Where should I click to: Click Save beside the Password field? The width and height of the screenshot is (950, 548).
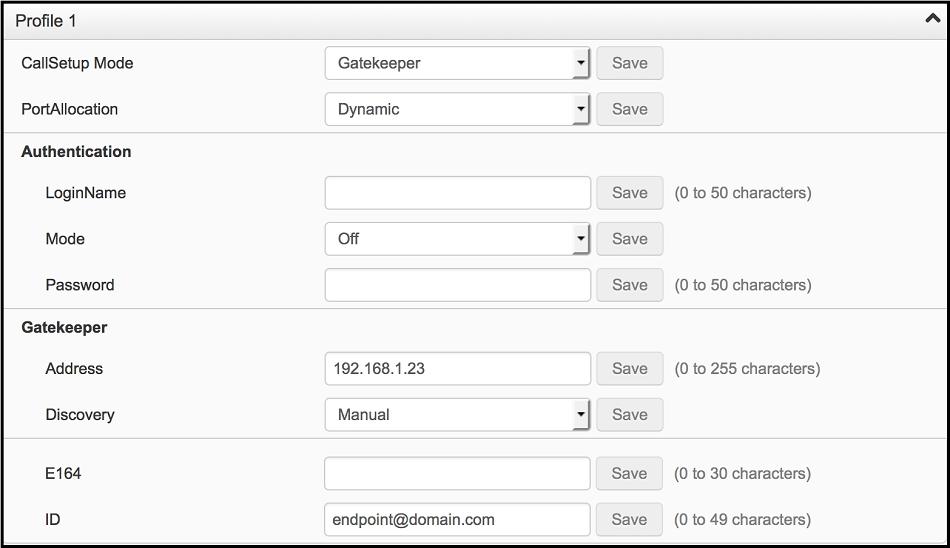pyautogui.click(x=629, y=285)
